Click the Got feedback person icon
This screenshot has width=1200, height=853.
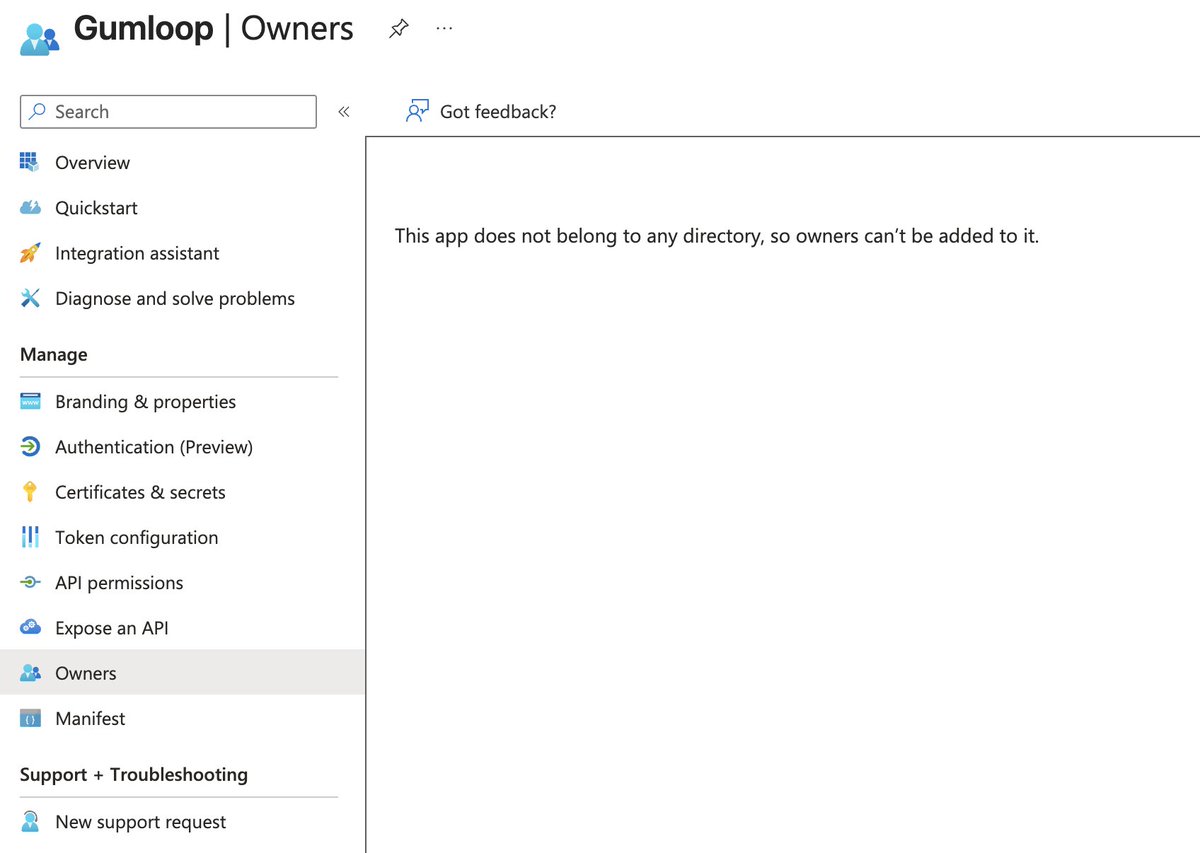coord(417,111)
